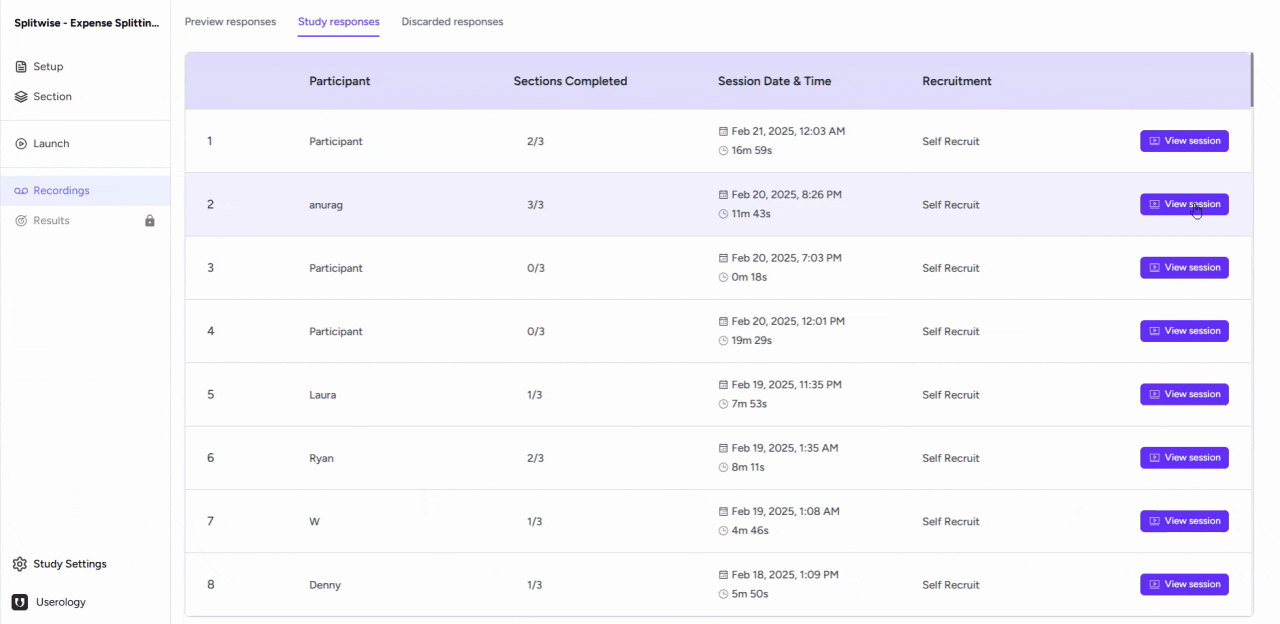Click the Launch play icon
Image resolution: width=1280 pixels, height=624 pixels.
tap(21, 143)
